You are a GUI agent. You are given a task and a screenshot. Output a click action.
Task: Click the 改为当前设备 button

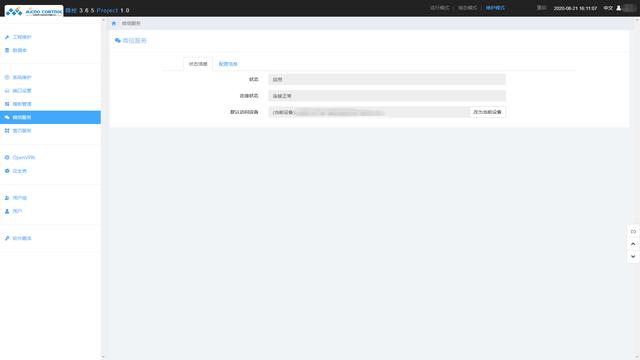[x=487, y=112]
